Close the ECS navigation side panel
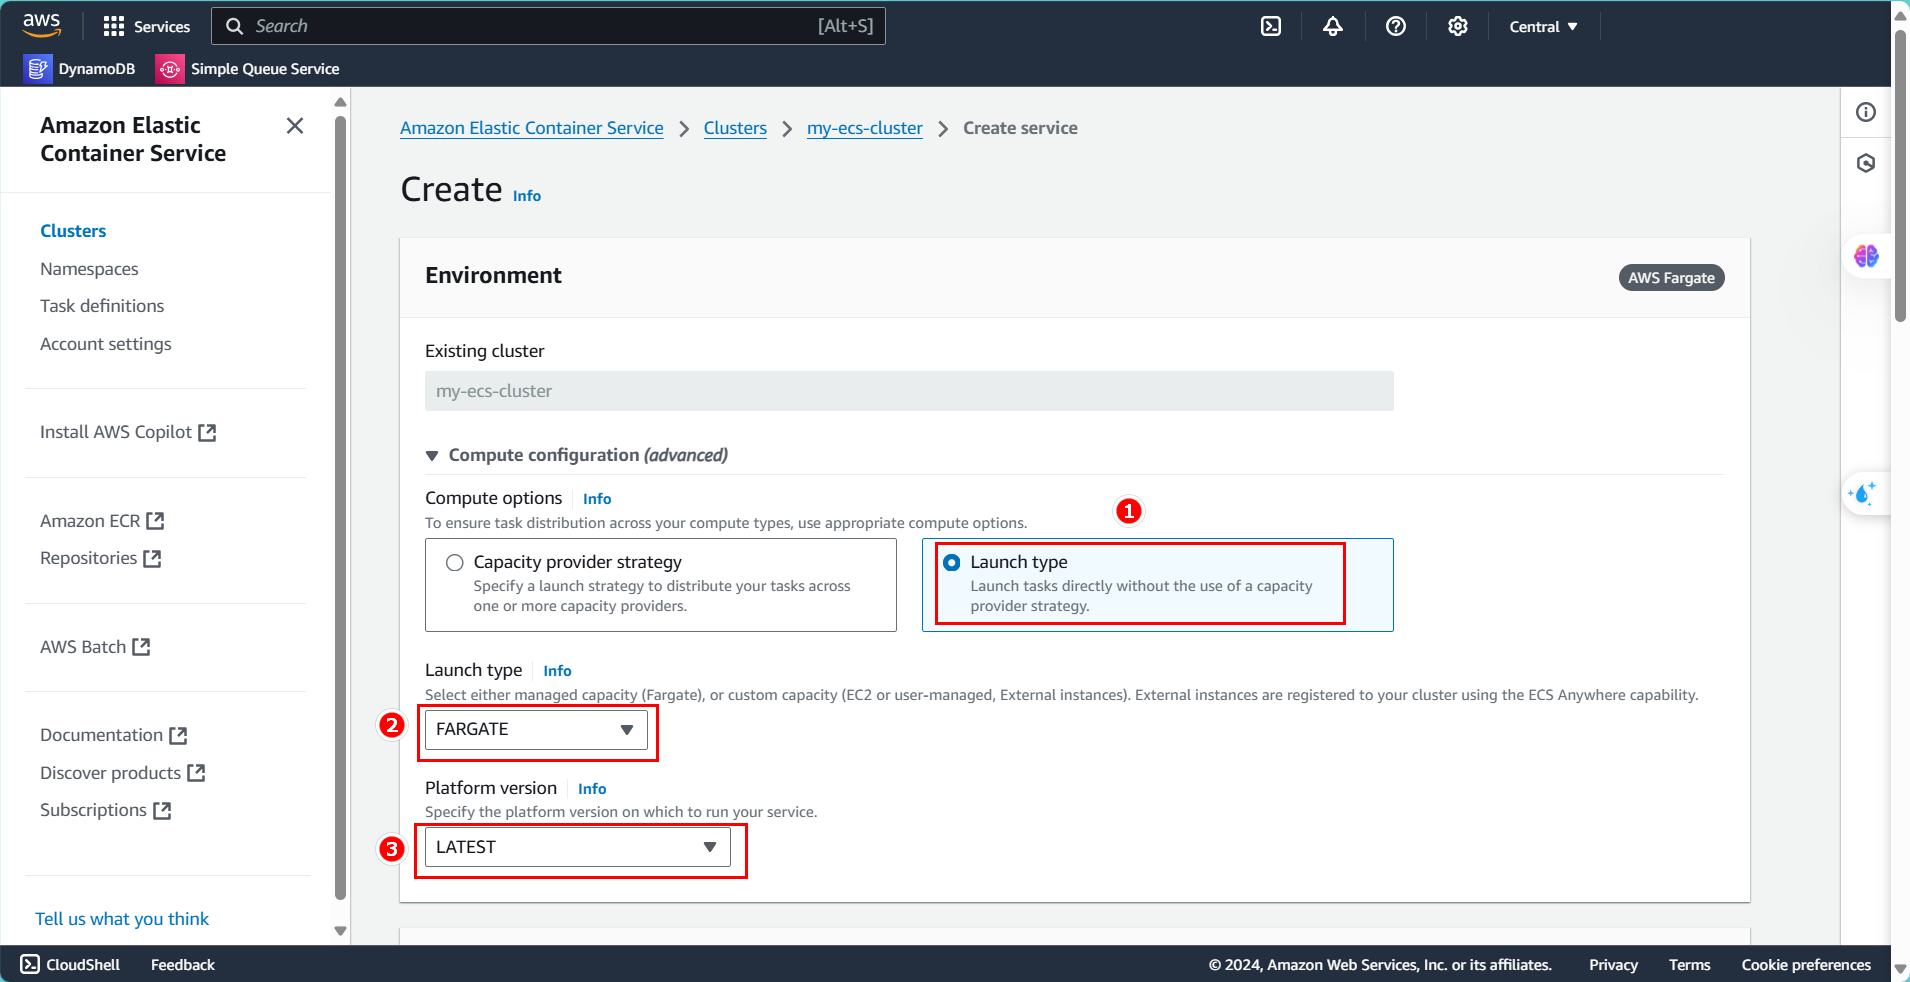The image size is (1910, 982). pos(295,126)
